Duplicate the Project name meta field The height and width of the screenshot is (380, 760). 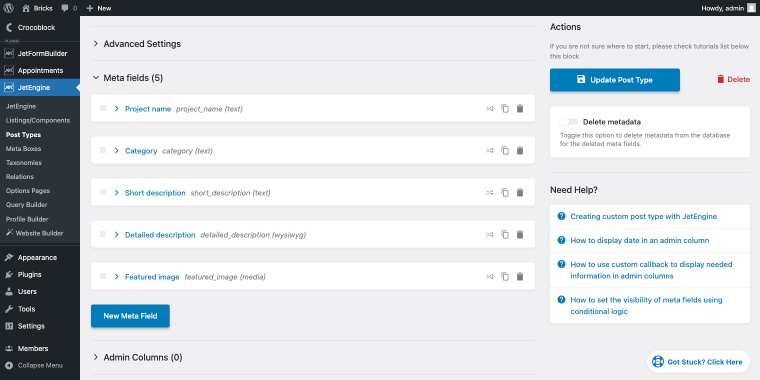point(505,109)
